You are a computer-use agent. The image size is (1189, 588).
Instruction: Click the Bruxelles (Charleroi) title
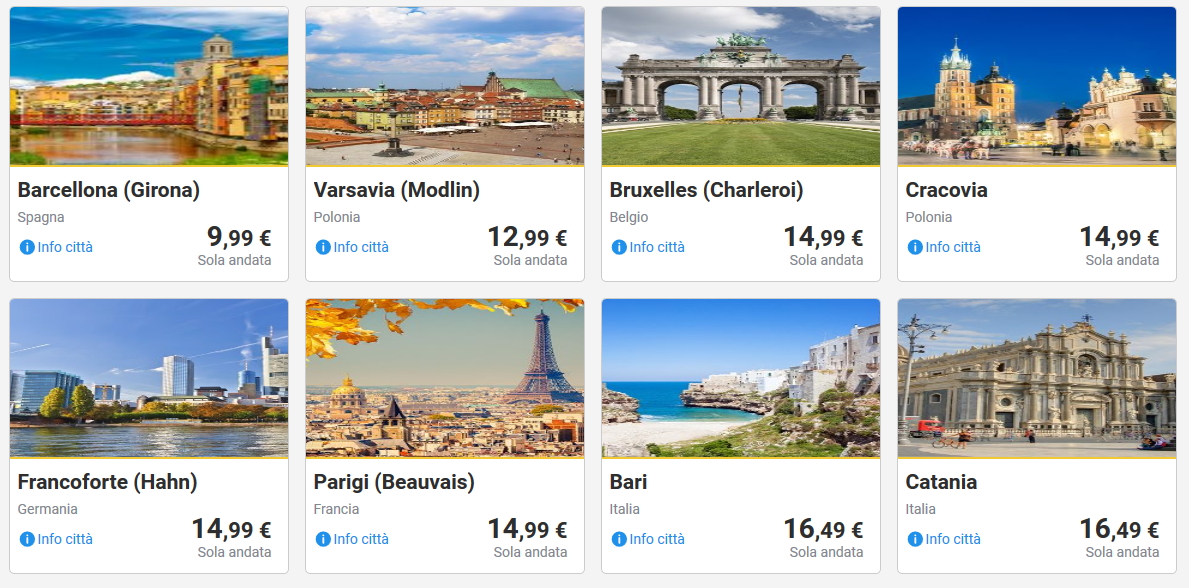706,190
